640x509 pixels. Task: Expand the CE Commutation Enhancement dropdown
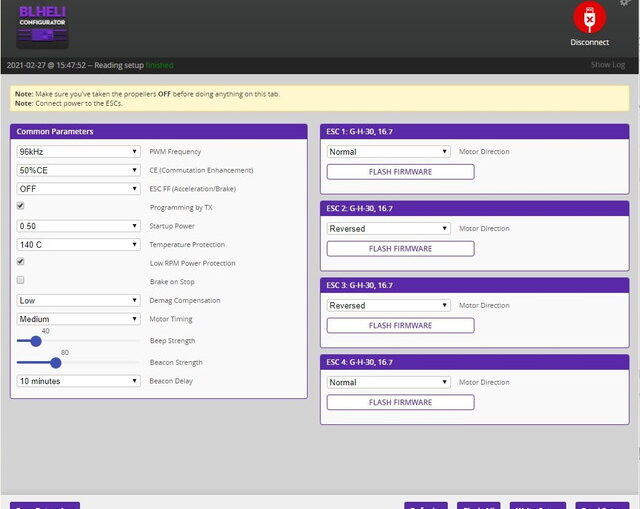pos(78,170)
